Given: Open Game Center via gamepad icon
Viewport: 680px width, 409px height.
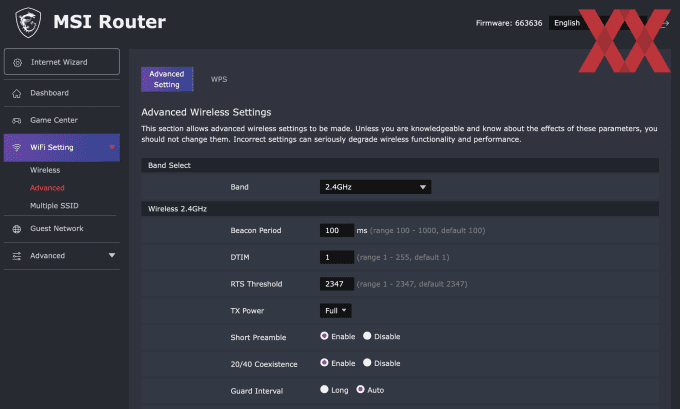Looking at the screenshot, I should click(16, 121).
